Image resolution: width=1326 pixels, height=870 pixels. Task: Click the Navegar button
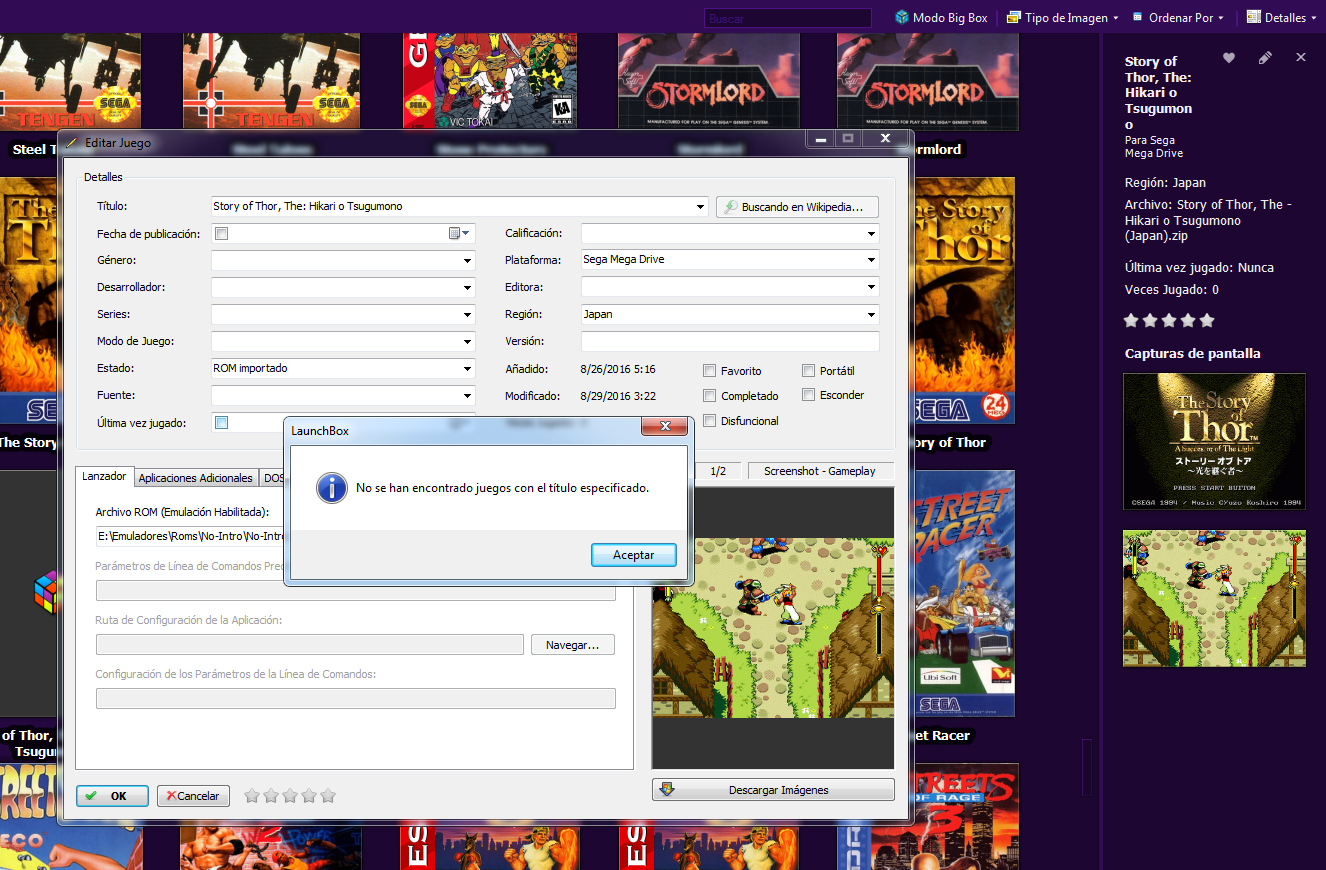coord(573,645)
